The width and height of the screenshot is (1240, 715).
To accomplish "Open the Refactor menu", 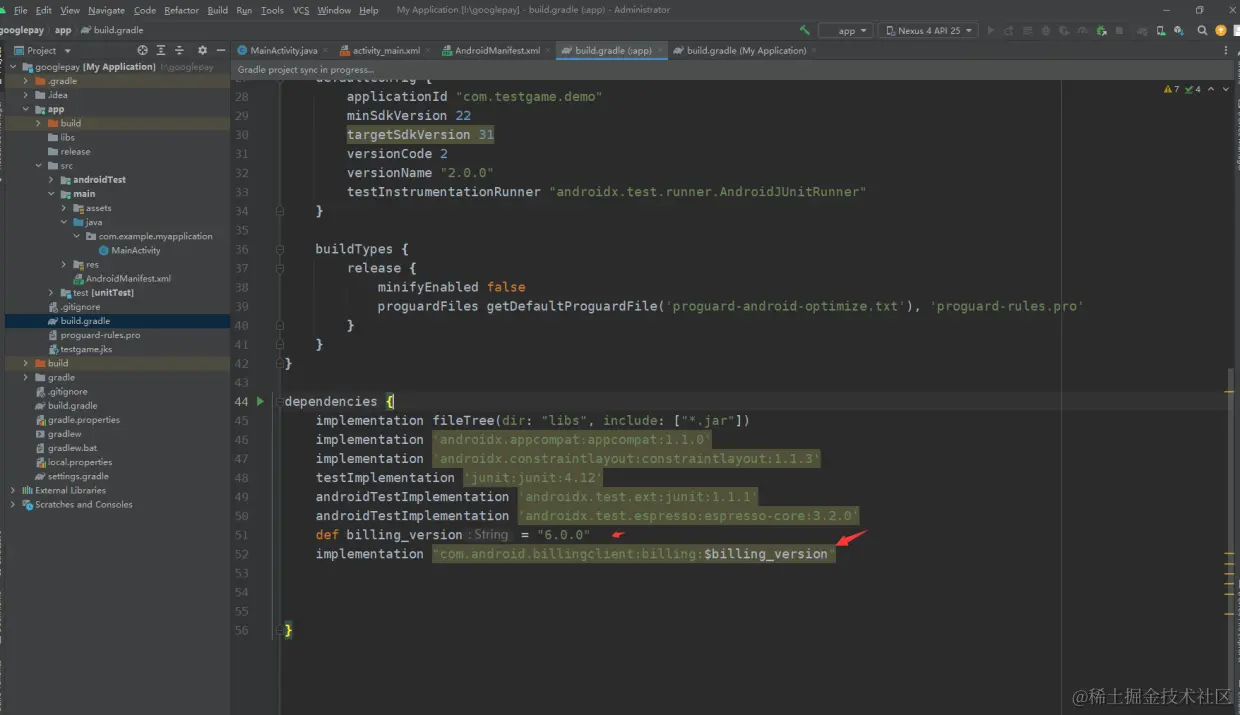I will (181, 10).
